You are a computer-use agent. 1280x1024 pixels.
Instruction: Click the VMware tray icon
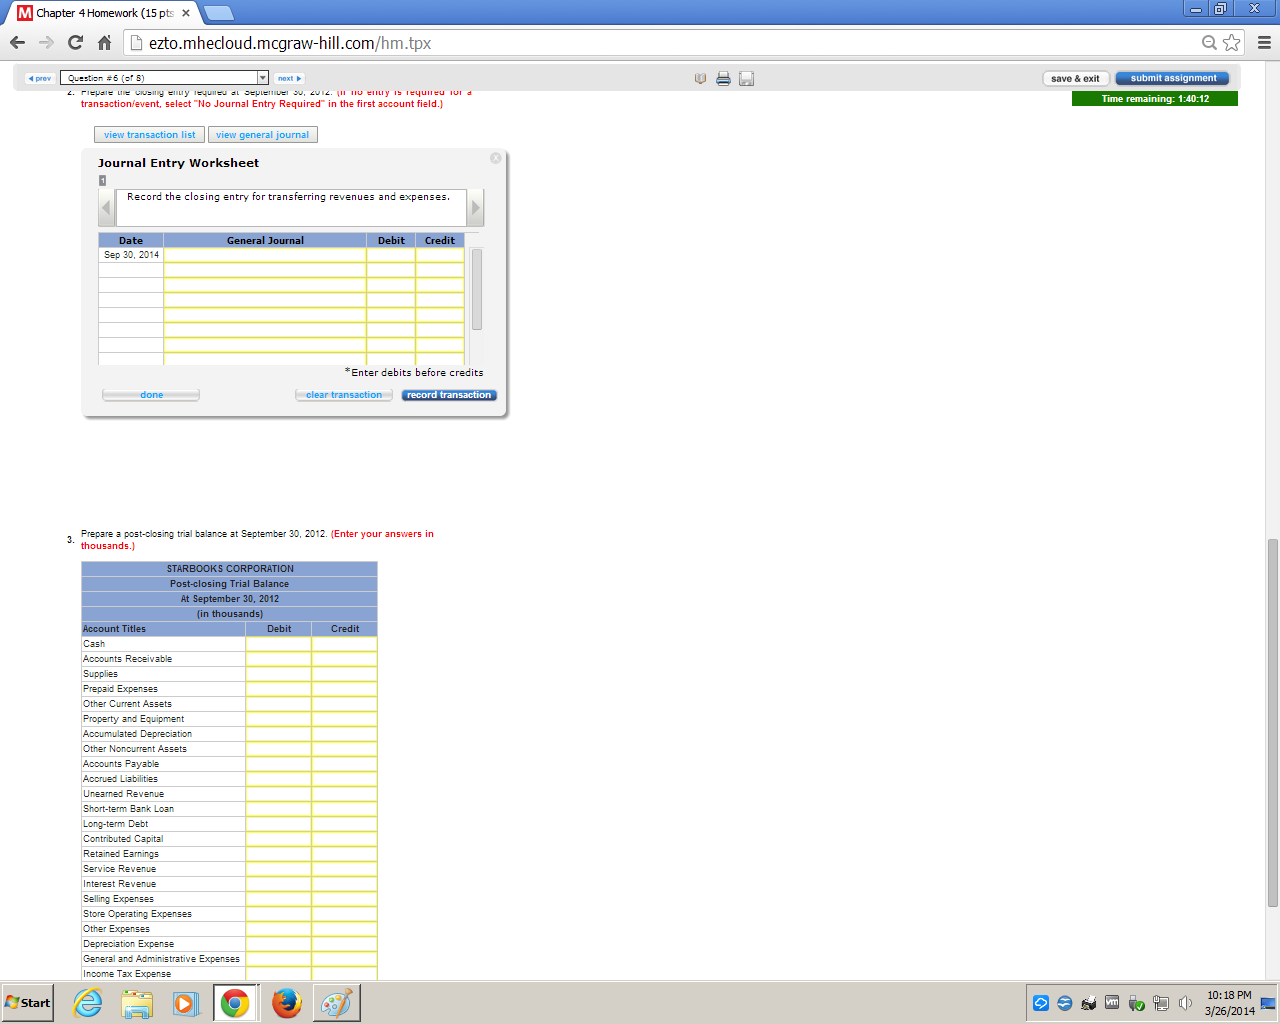[1112, 1003]
